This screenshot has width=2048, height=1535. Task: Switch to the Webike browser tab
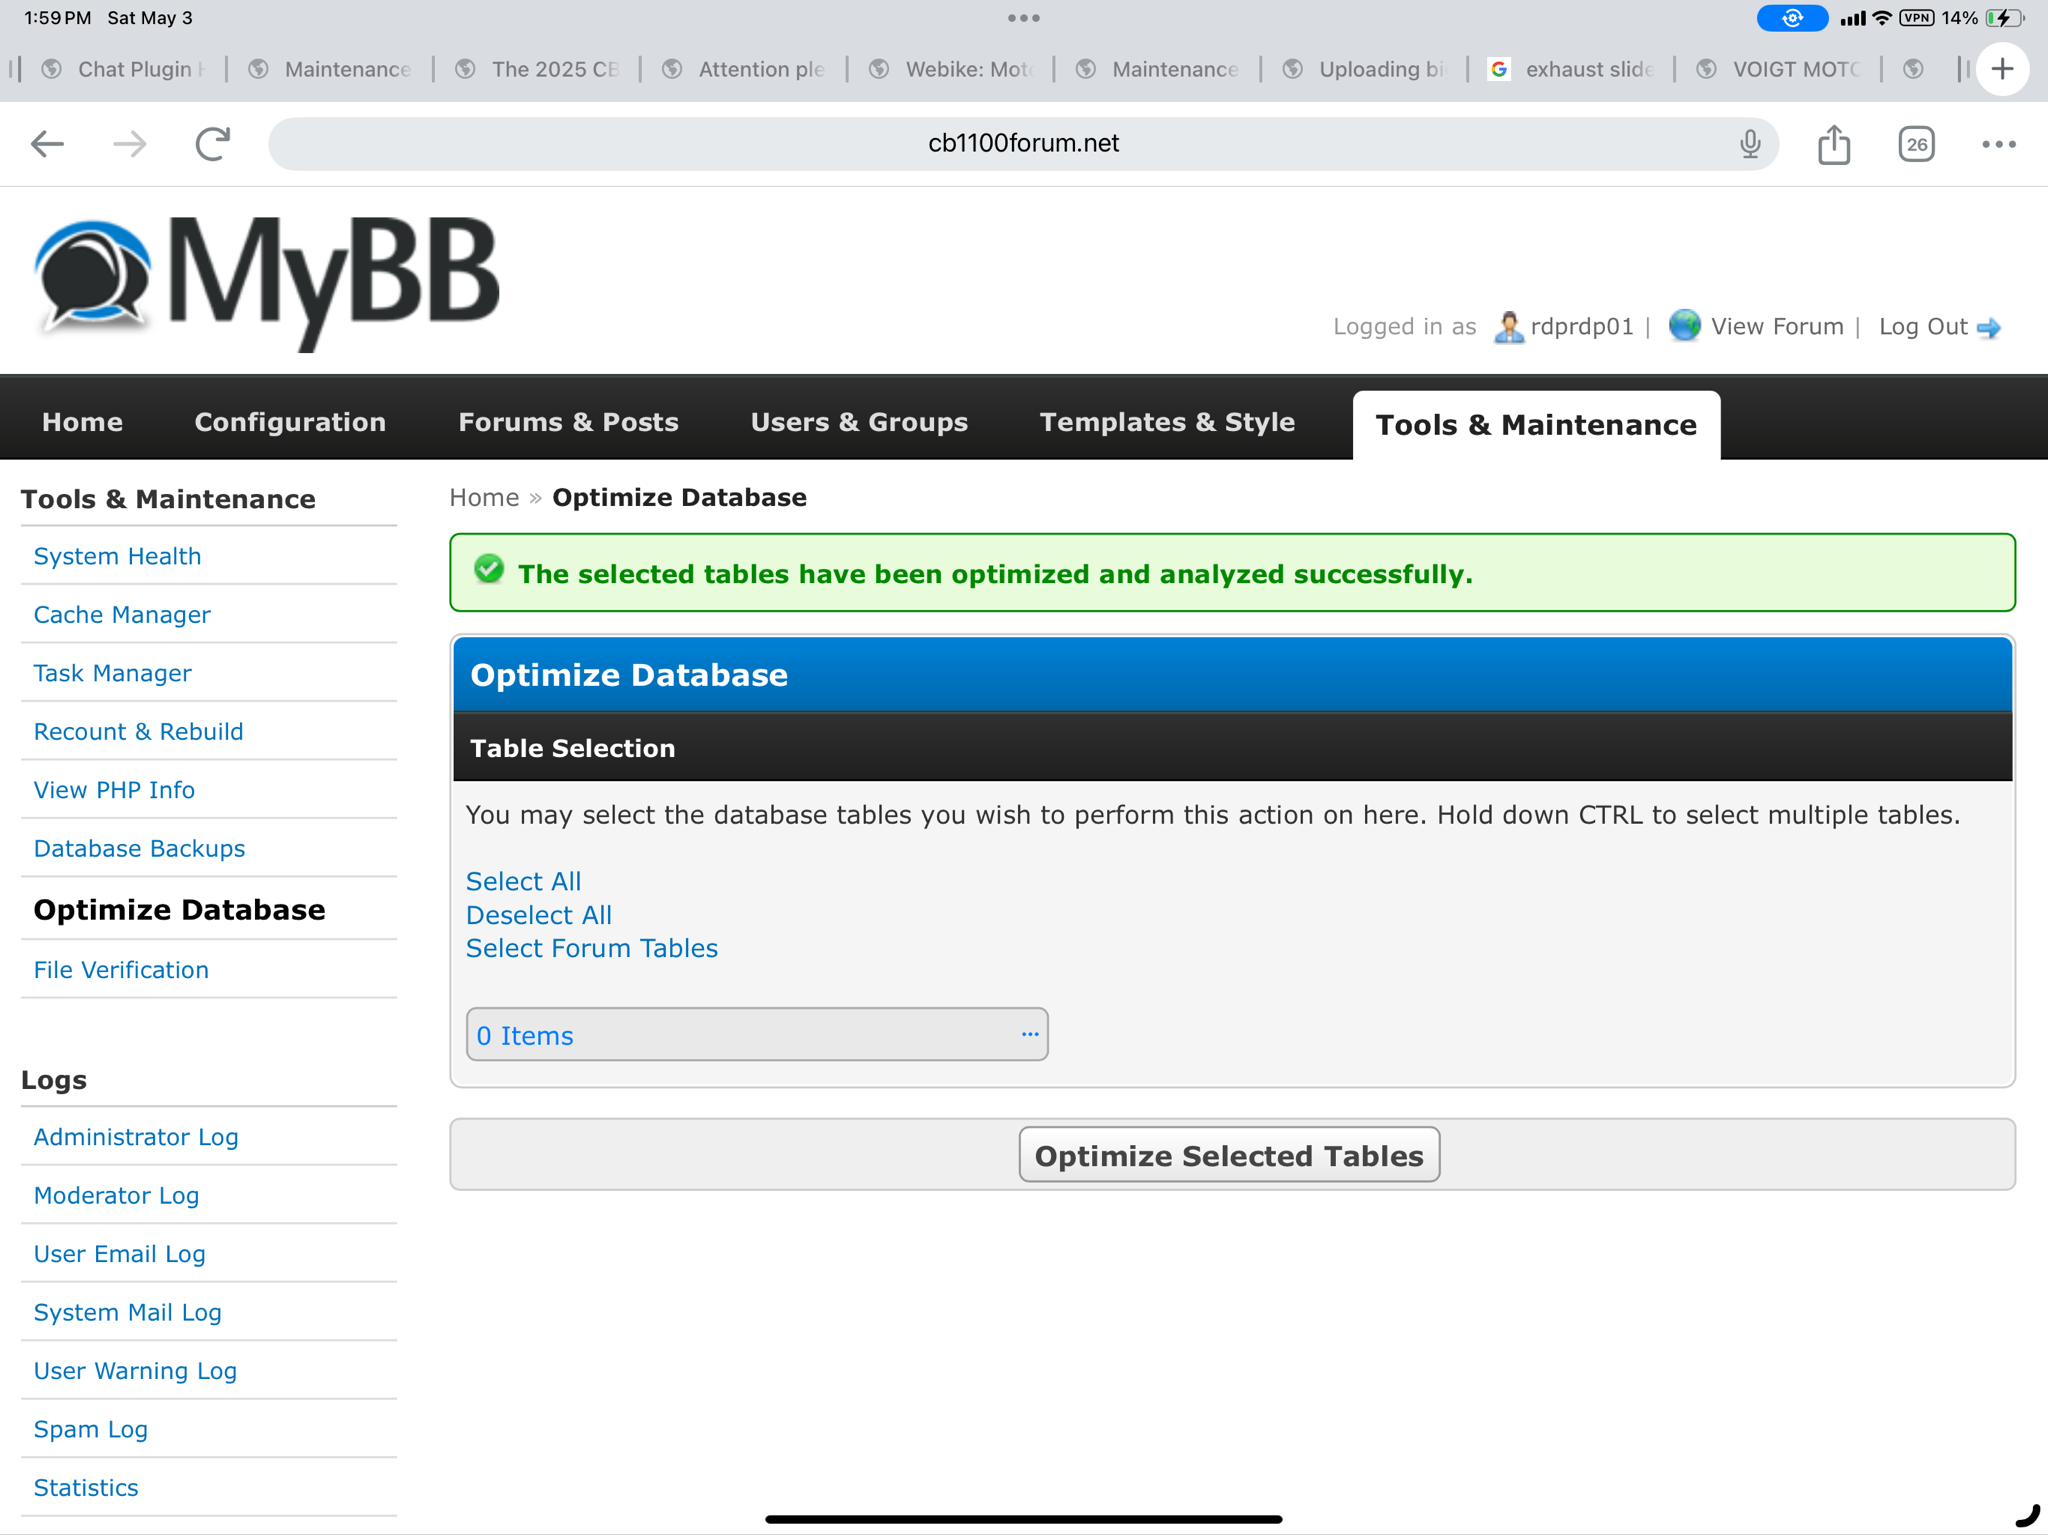(x=951, y=69)
